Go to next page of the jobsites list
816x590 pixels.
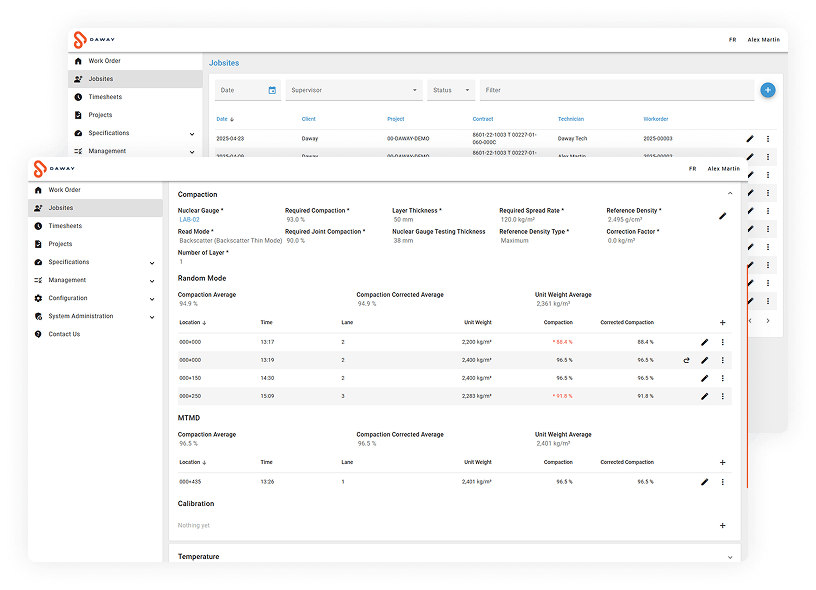[767, 321]
